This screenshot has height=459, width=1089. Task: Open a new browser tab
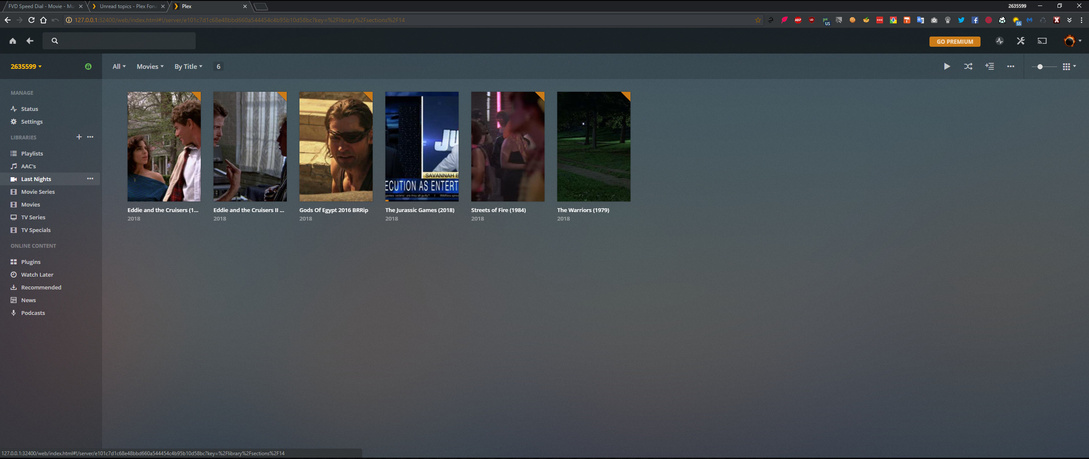tap(261, 6)
